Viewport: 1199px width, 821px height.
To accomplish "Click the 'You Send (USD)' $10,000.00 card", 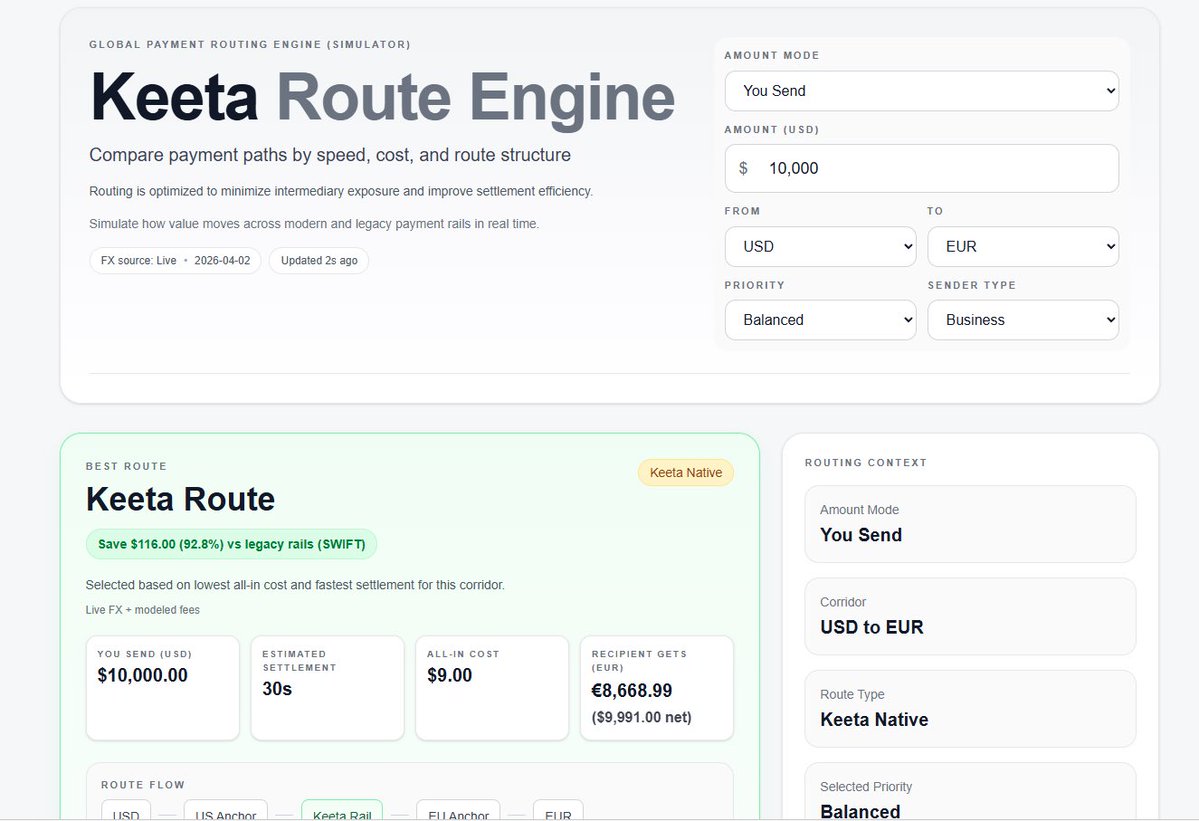I will coord(163,688).
